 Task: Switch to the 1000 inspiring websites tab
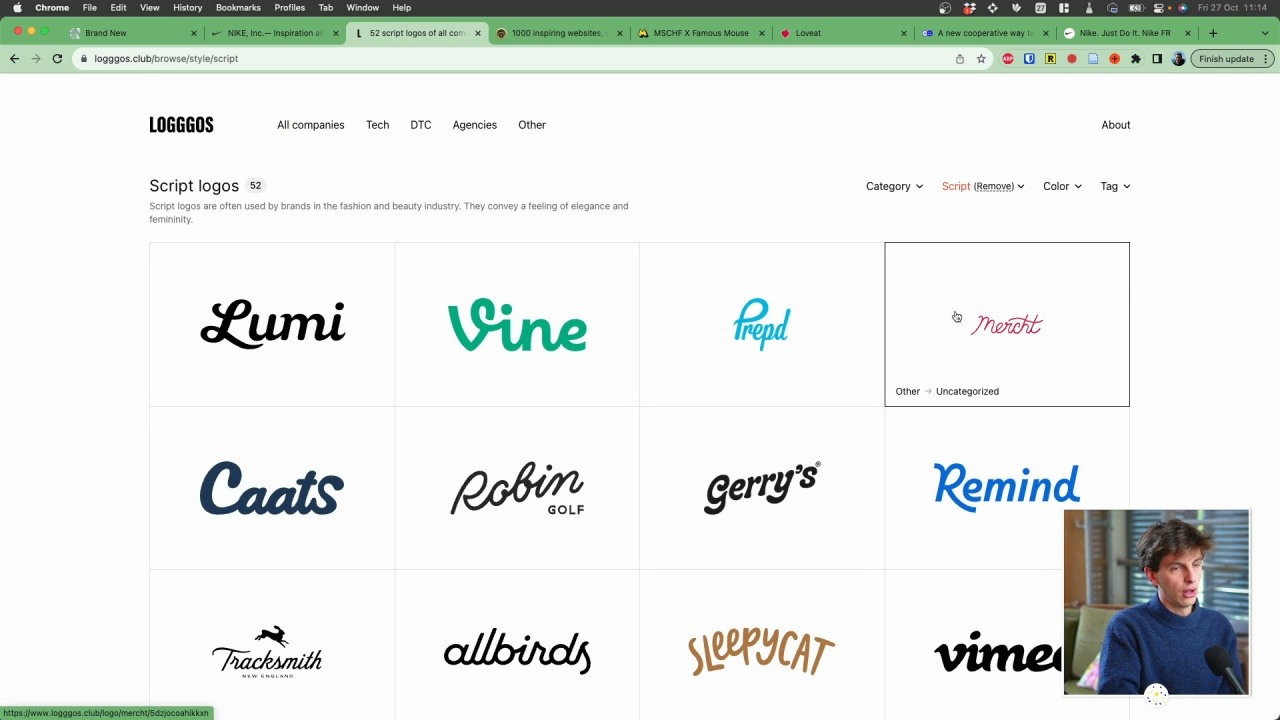click(x=558, y=33)
